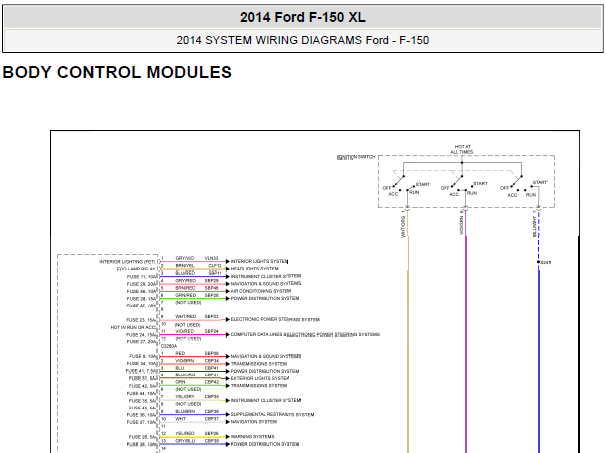Click the vertical 'BLU/WHT' wire label
Screen dimensions: 606x453
click(x=535, y=226)
